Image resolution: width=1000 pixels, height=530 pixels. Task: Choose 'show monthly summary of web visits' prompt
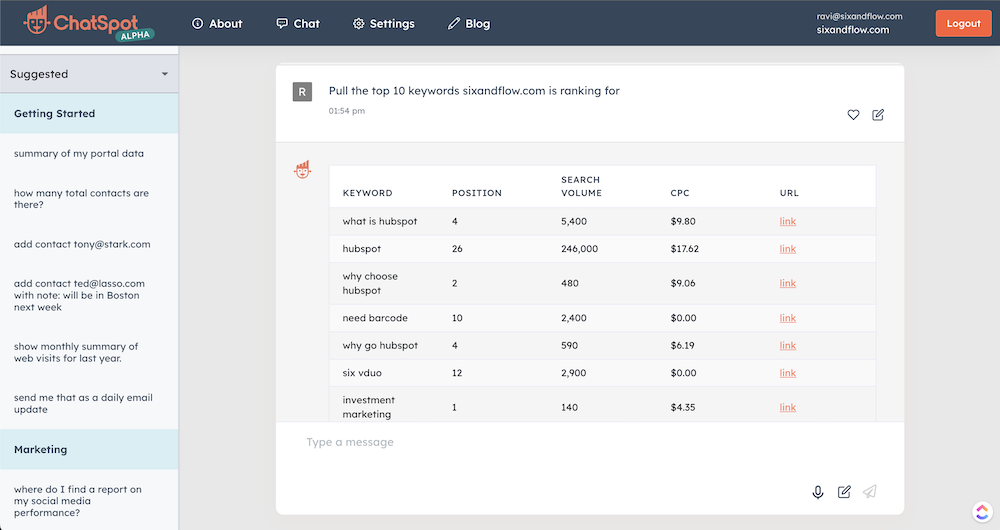(x=76, y=352)
